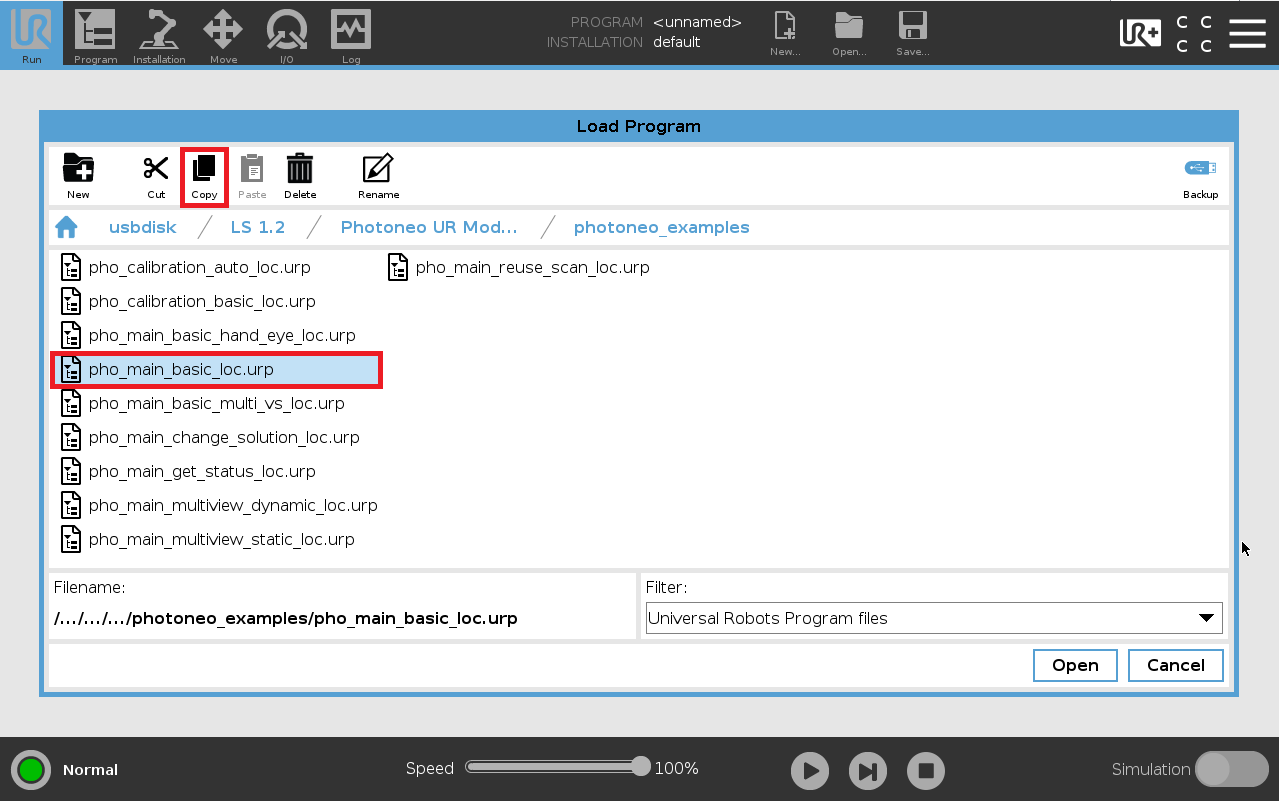This screenshot has width=1279, height=801.
Task: Click the Paste icon
Action: (252, 177)
